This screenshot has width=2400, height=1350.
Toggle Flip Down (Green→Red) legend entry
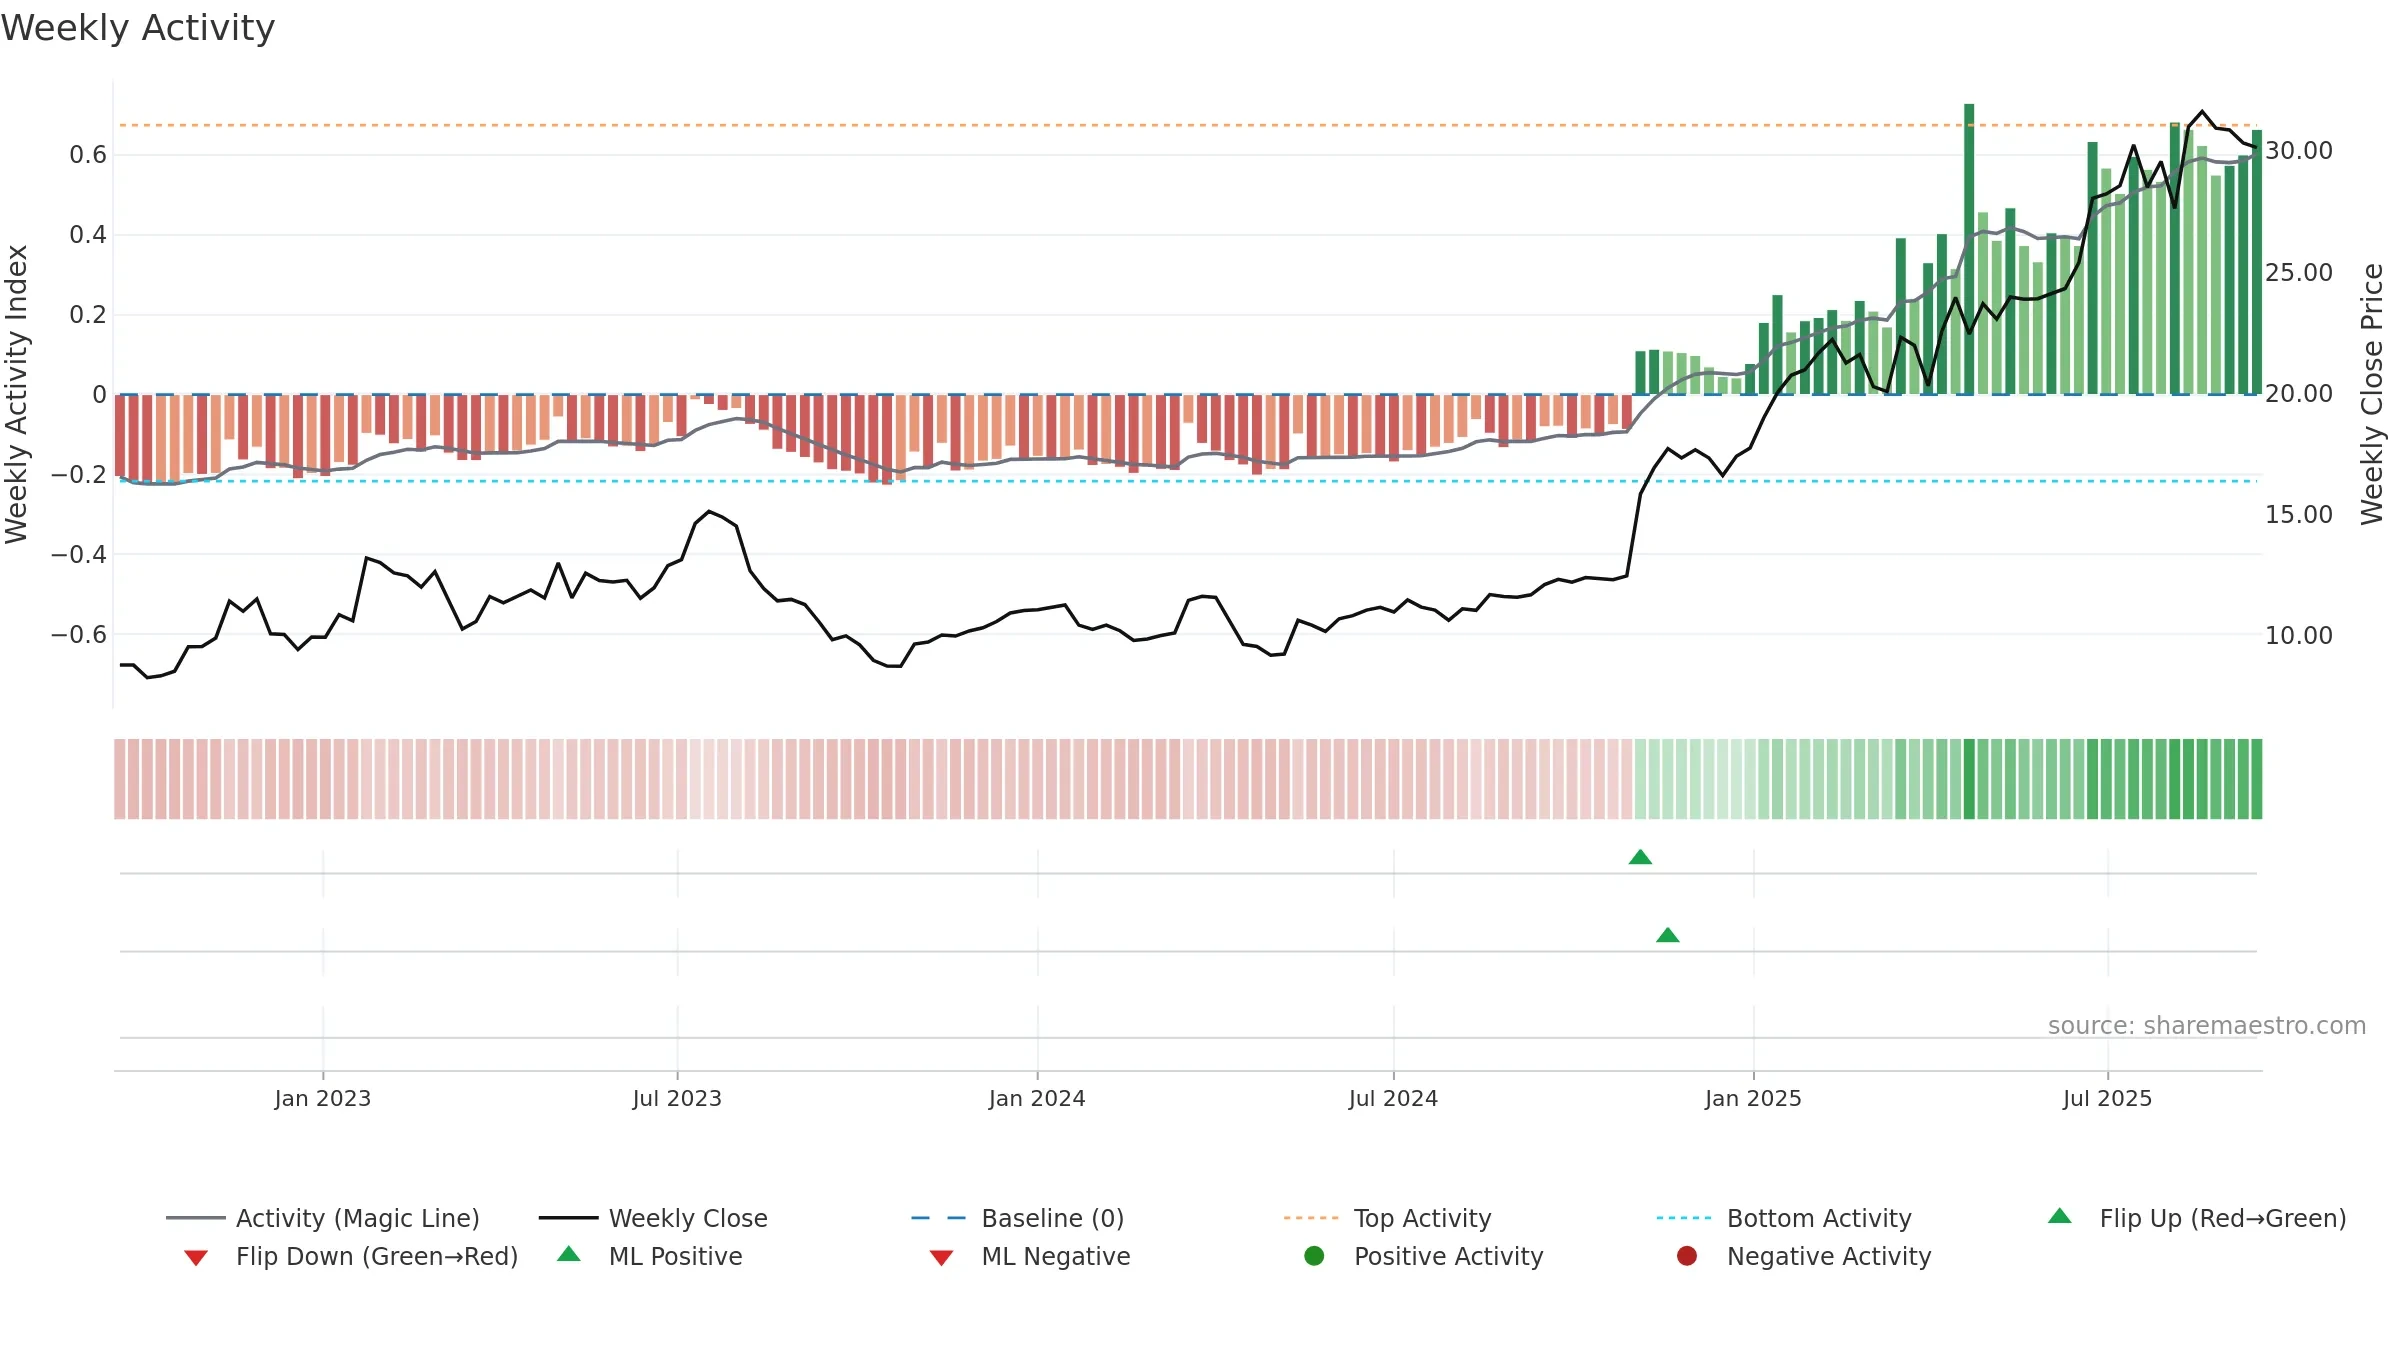tap(351, 1256)
